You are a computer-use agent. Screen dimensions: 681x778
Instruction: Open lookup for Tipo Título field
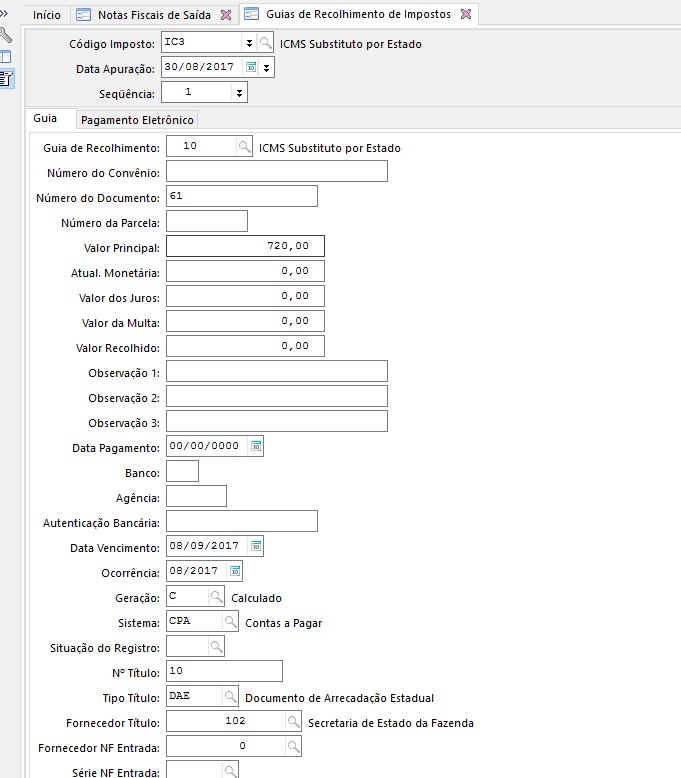[x=230, y=696]
